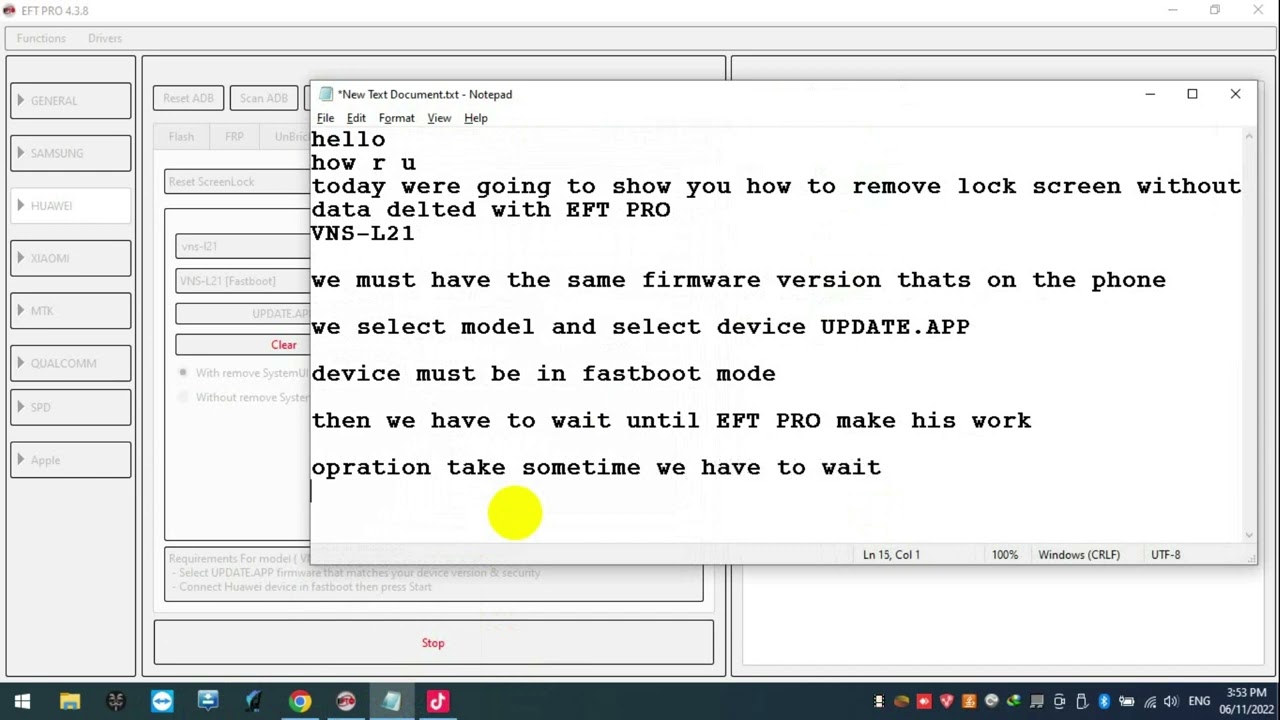
Task: Click 'UTF-8' encoding in Notepad status bar
Action: click(x=1166, y=554)
